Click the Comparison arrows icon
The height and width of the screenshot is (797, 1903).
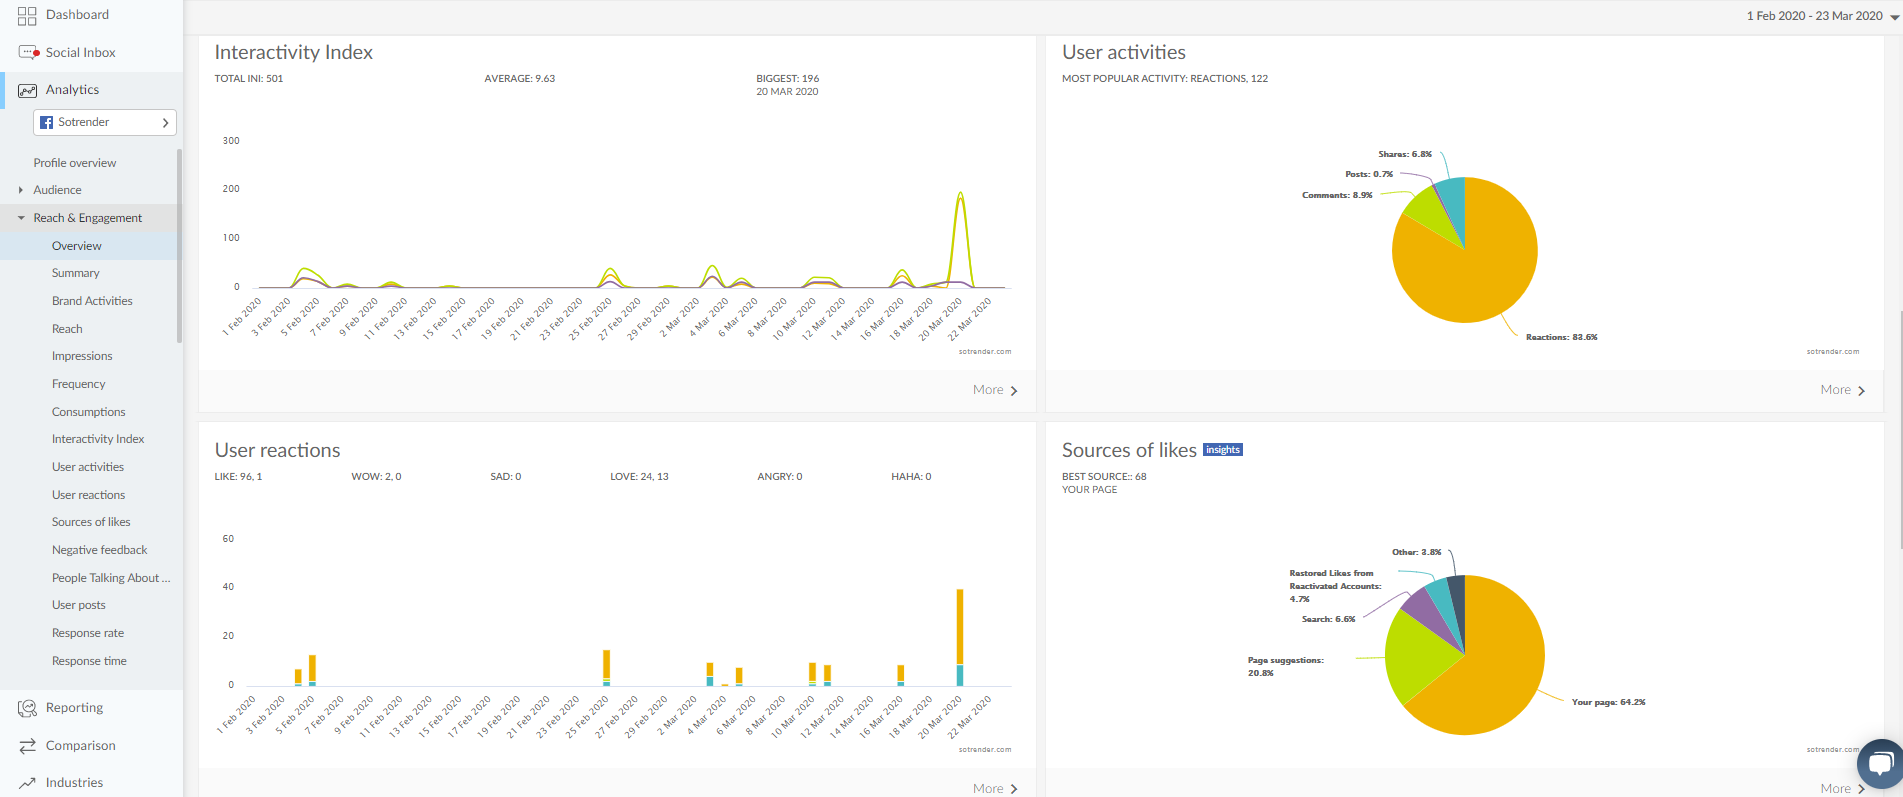point(27,746)
